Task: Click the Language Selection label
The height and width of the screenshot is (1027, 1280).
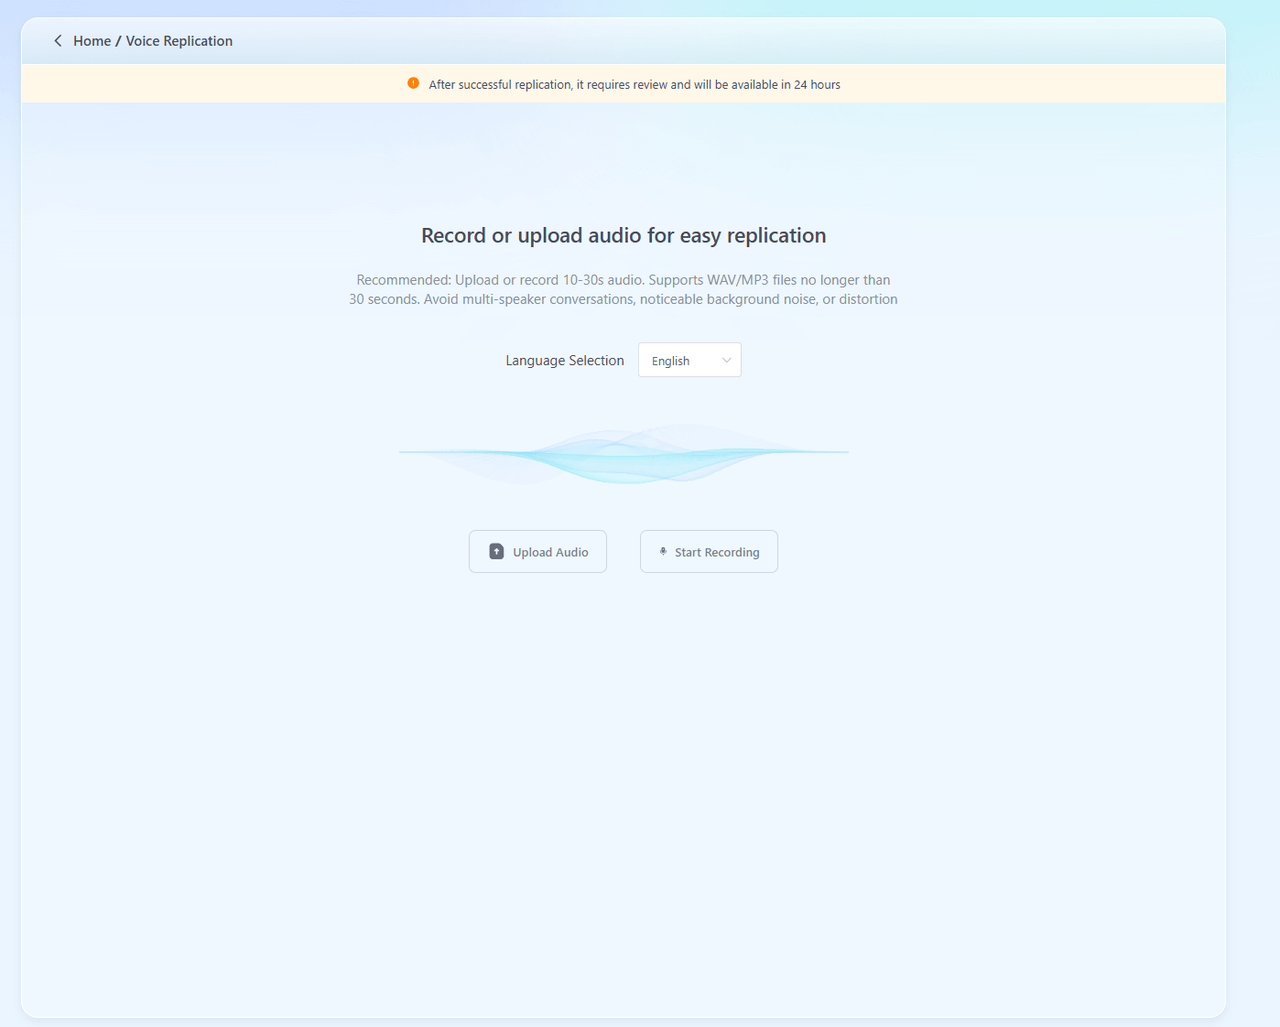Action: (x=564, y=361)
